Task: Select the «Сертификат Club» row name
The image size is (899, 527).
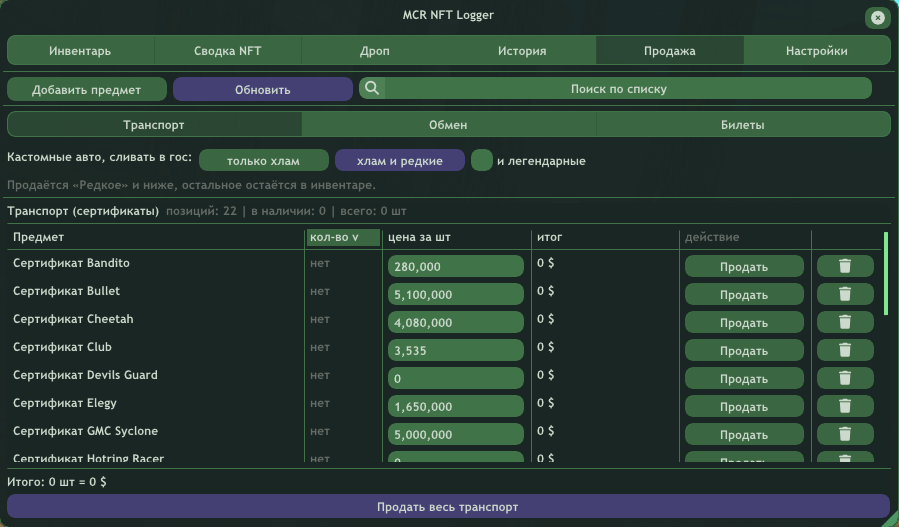Action: (x=62, y=348)
